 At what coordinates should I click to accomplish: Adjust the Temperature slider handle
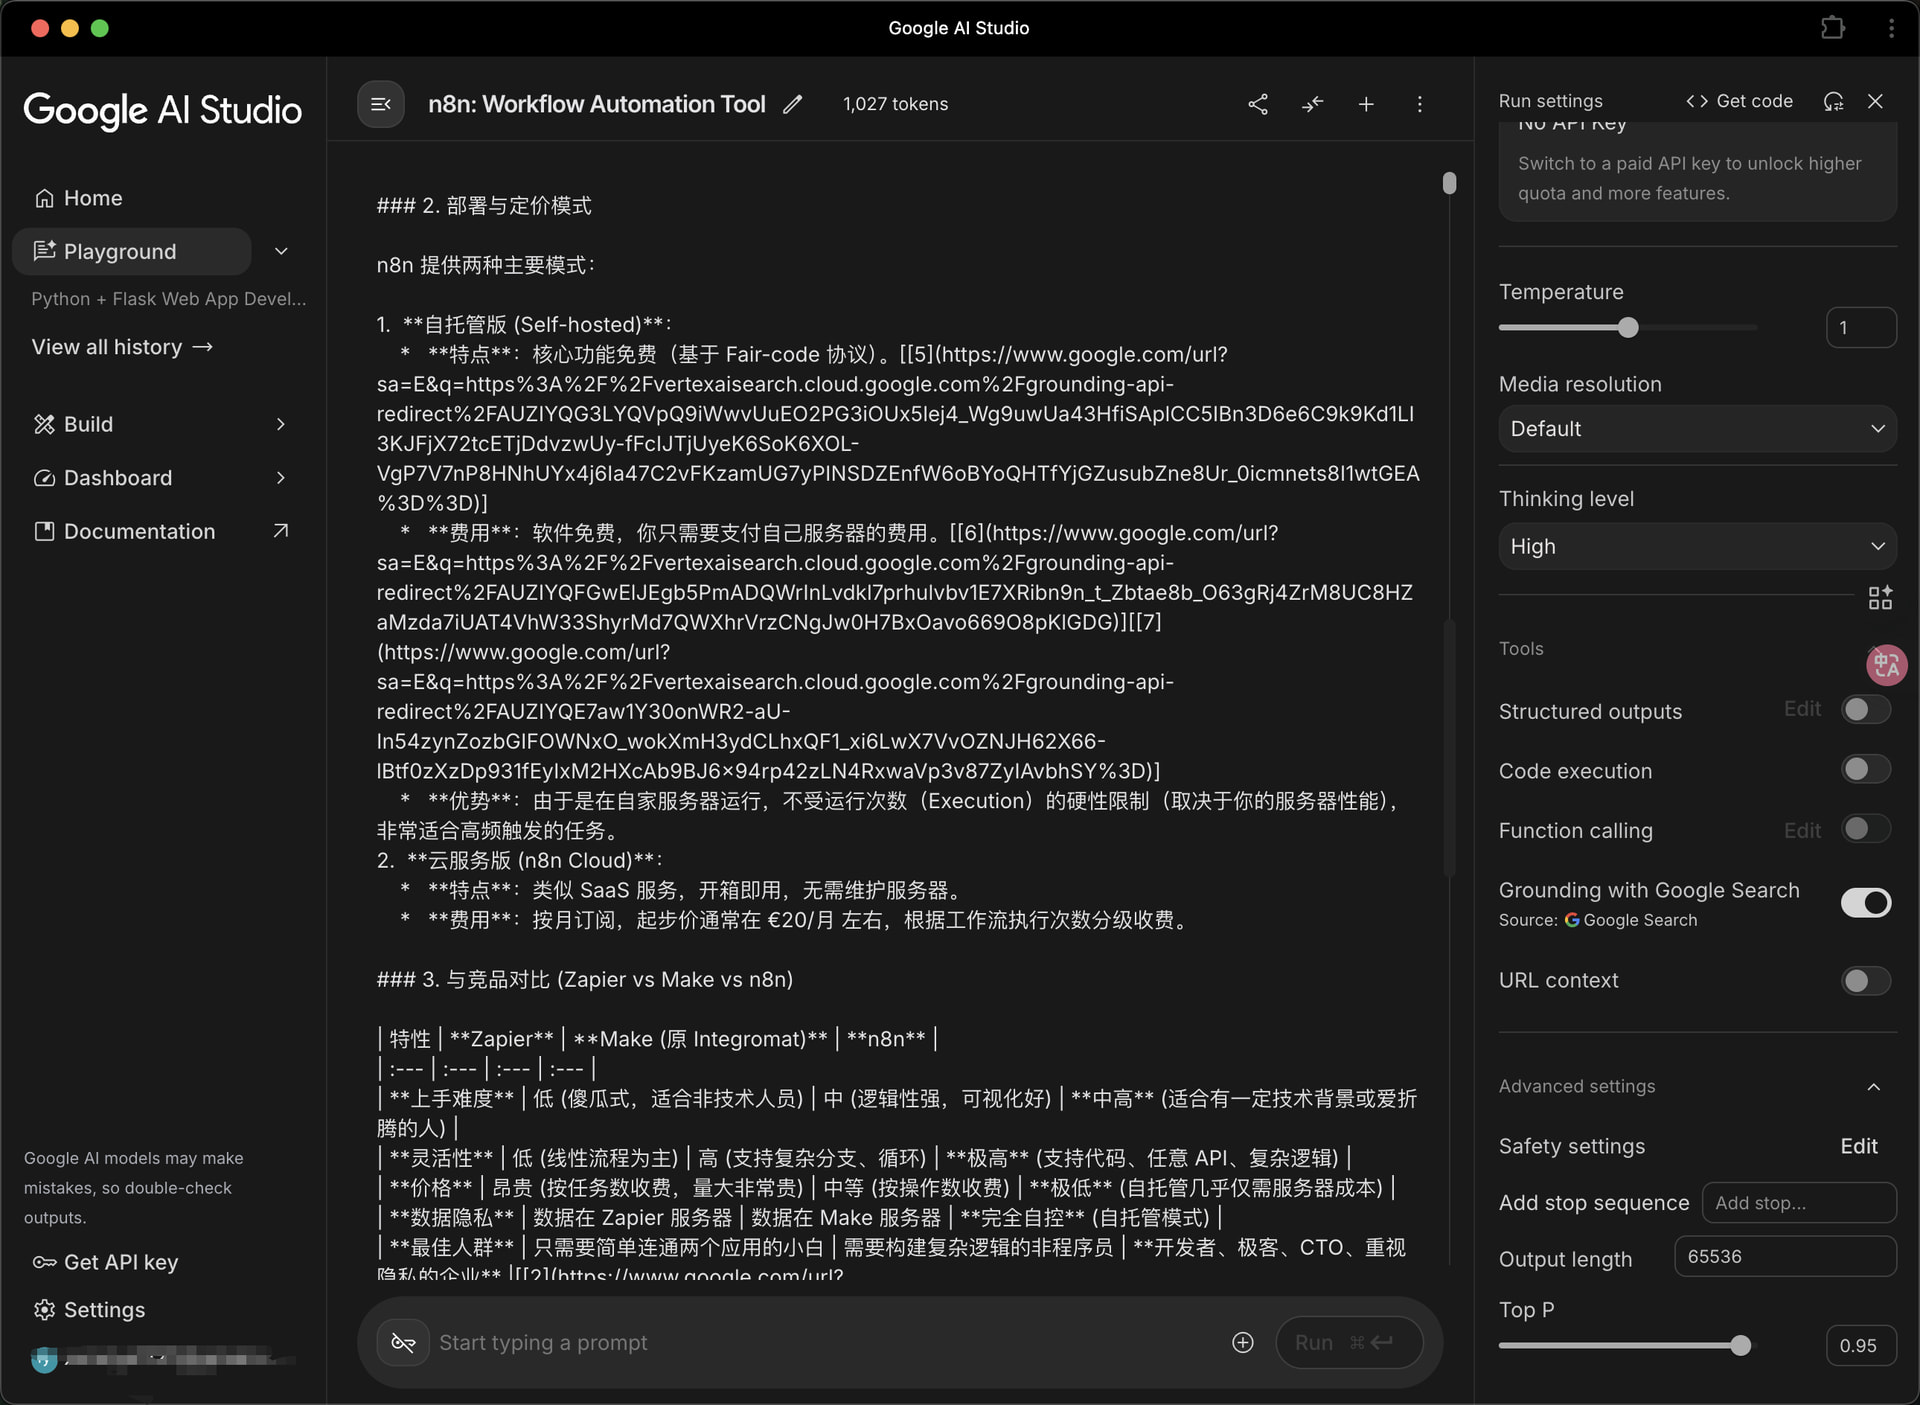[1628, 327]
